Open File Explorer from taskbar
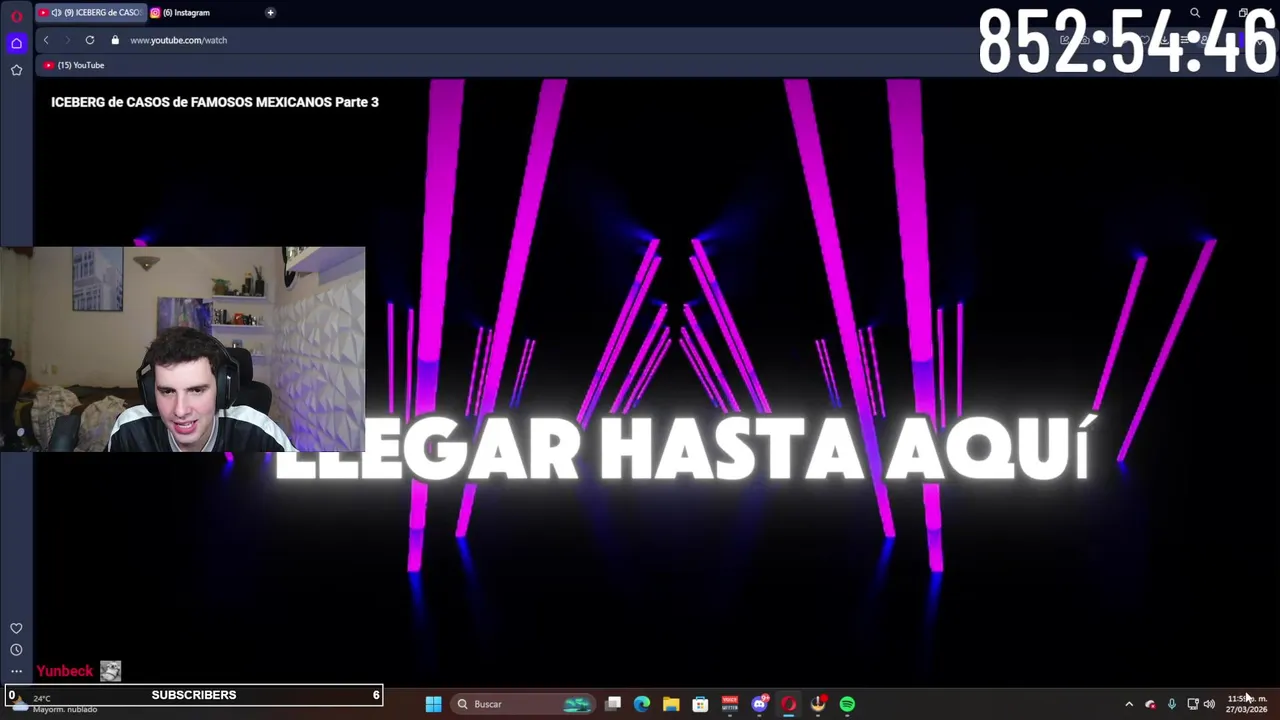 671,704
